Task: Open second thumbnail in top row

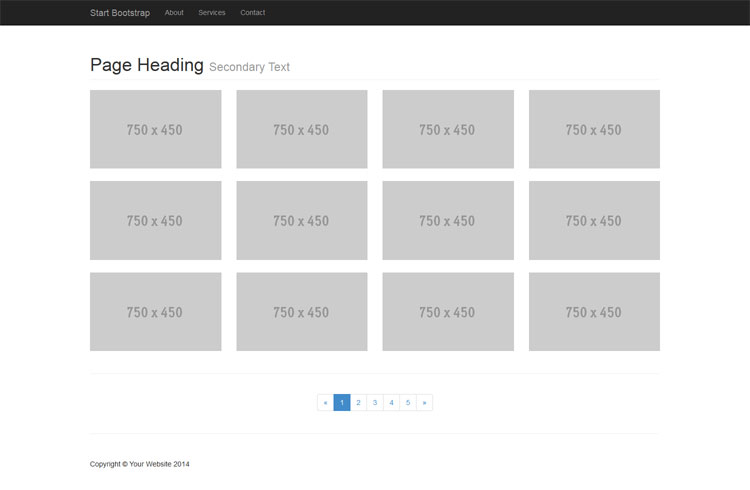Action: point(301,129)
